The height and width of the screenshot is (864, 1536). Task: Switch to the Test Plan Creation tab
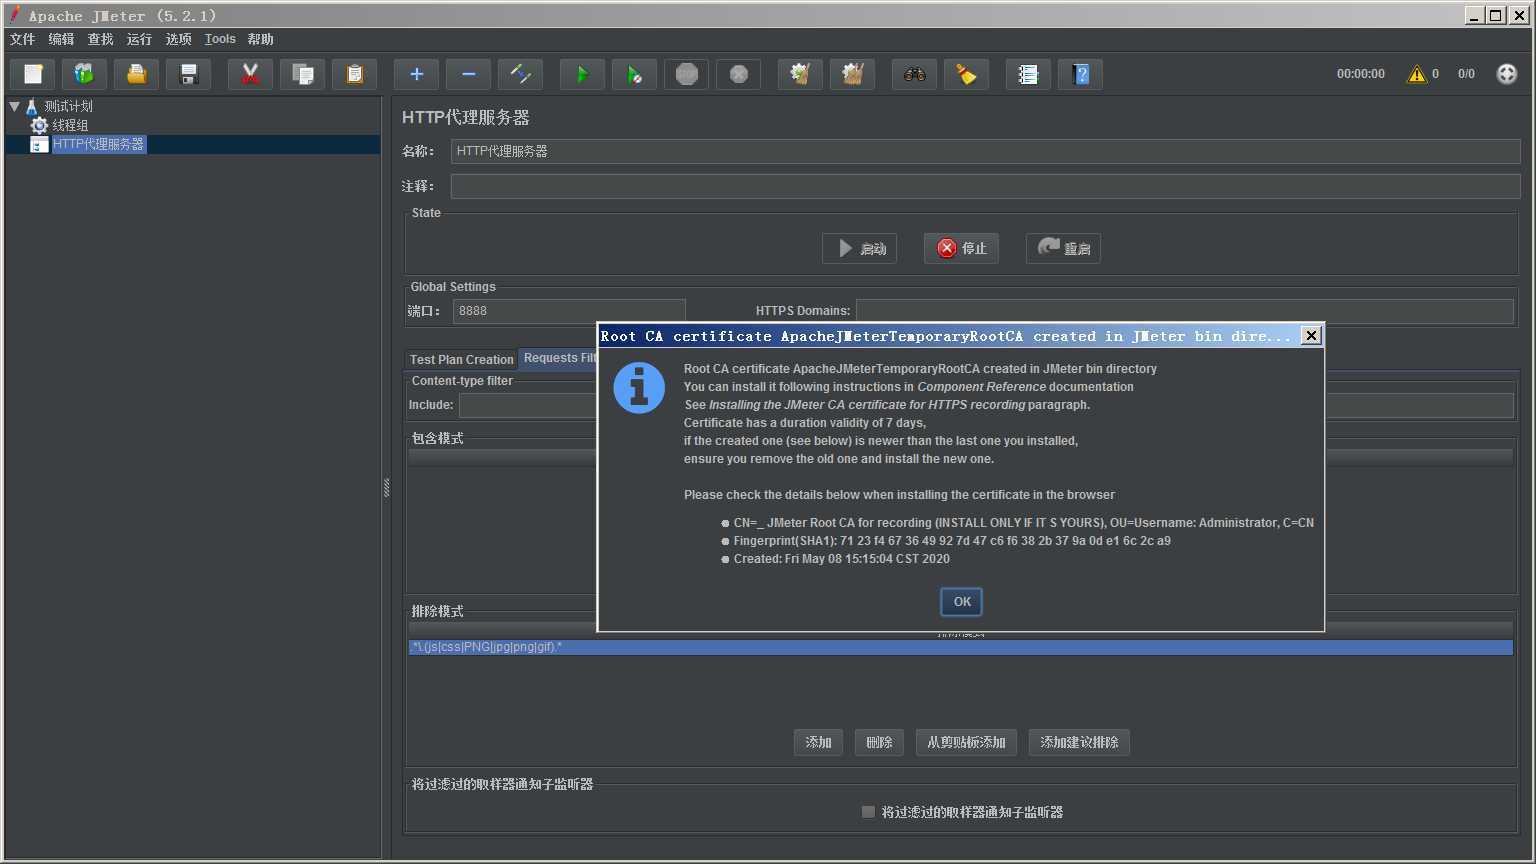[x=461, y=359]
